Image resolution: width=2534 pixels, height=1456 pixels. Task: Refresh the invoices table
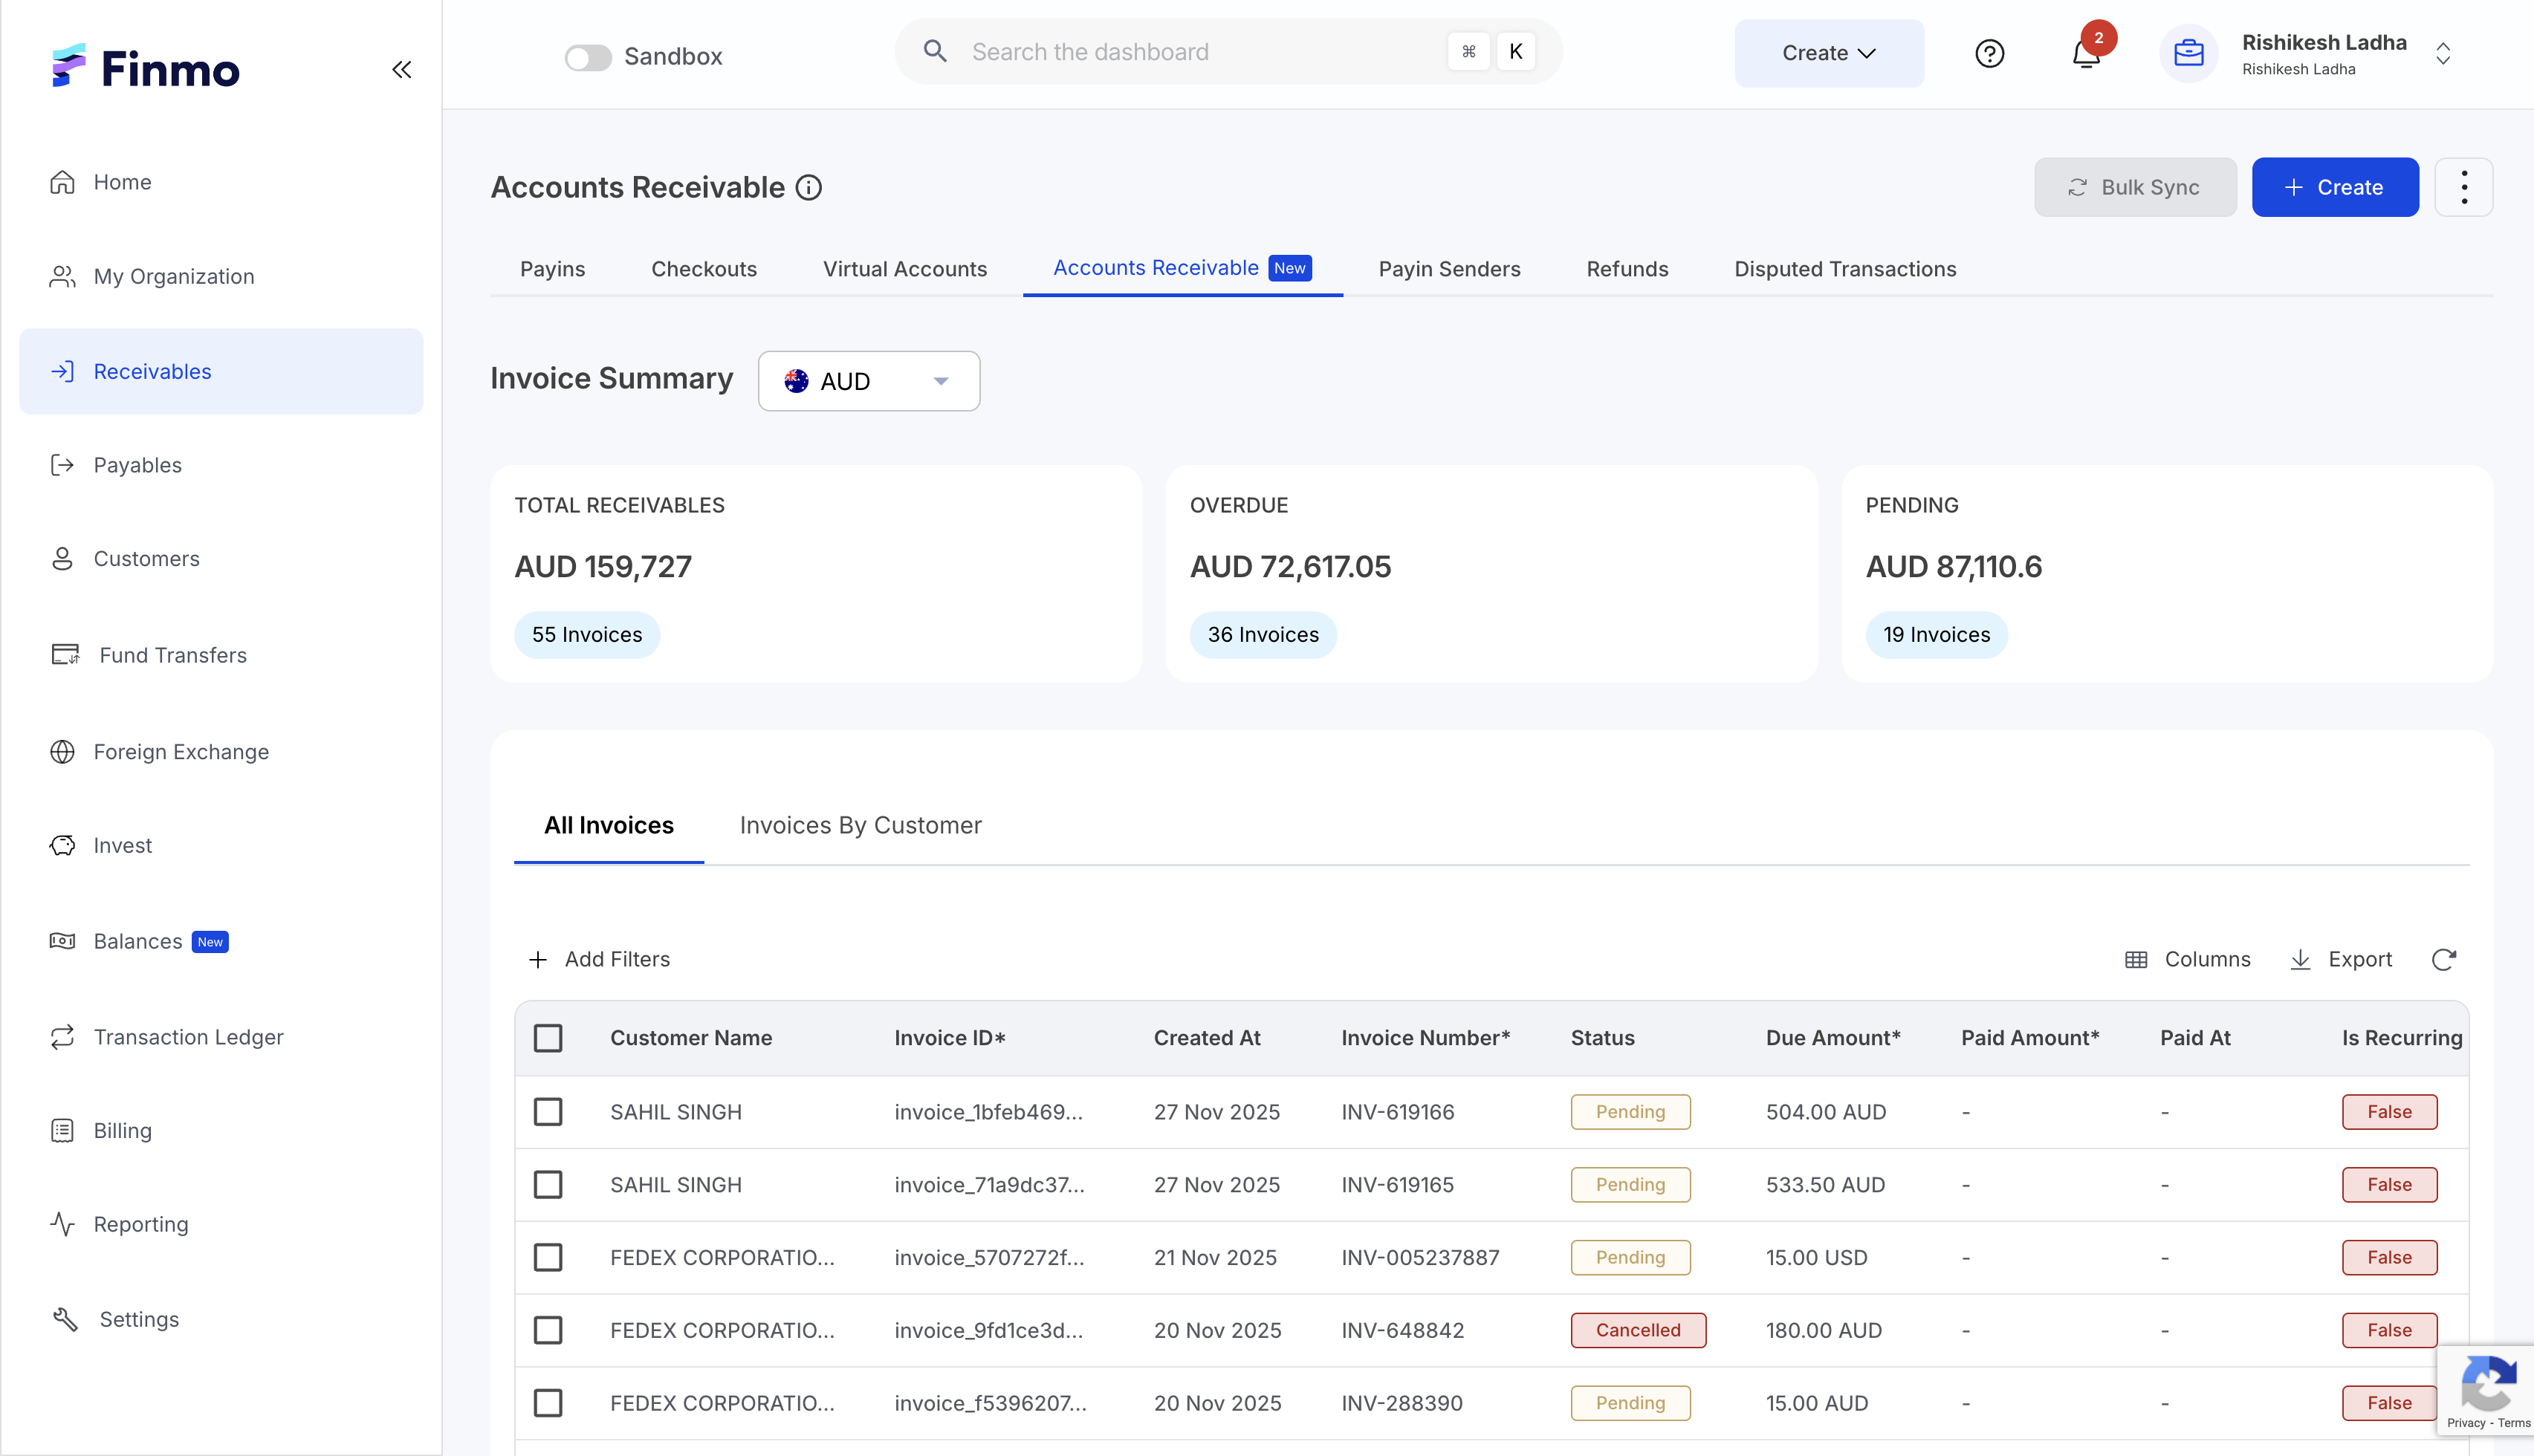pos(2443,959)
